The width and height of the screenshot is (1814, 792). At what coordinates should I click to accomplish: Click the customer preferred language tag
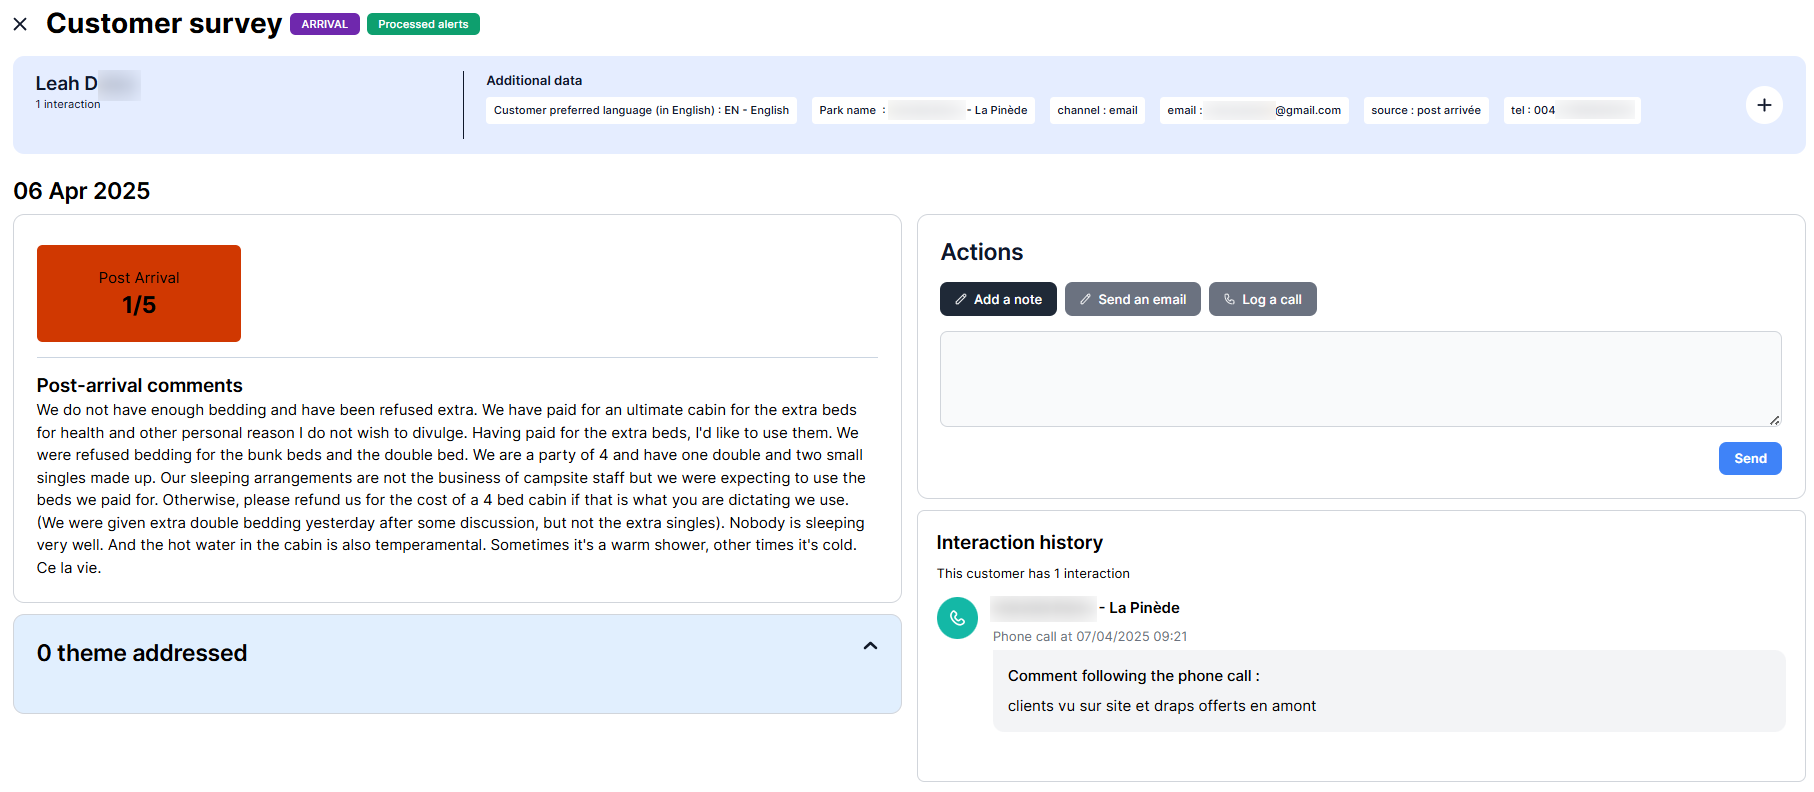click(641, 110)
